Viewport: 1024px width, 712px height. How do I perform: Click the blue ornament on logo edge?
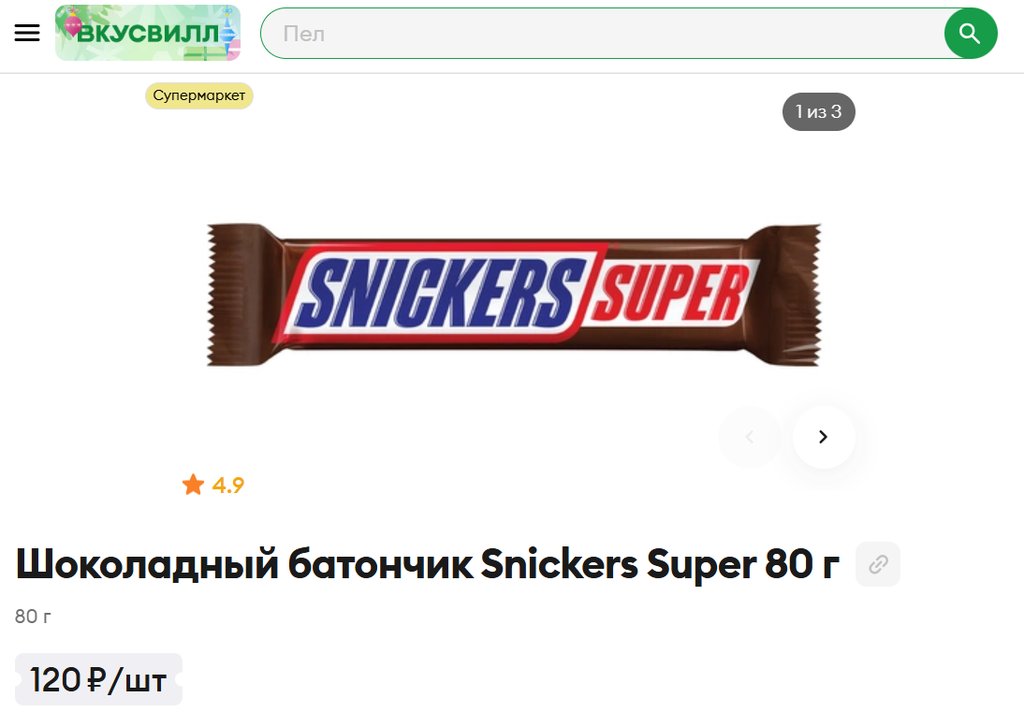pos(228,30)
